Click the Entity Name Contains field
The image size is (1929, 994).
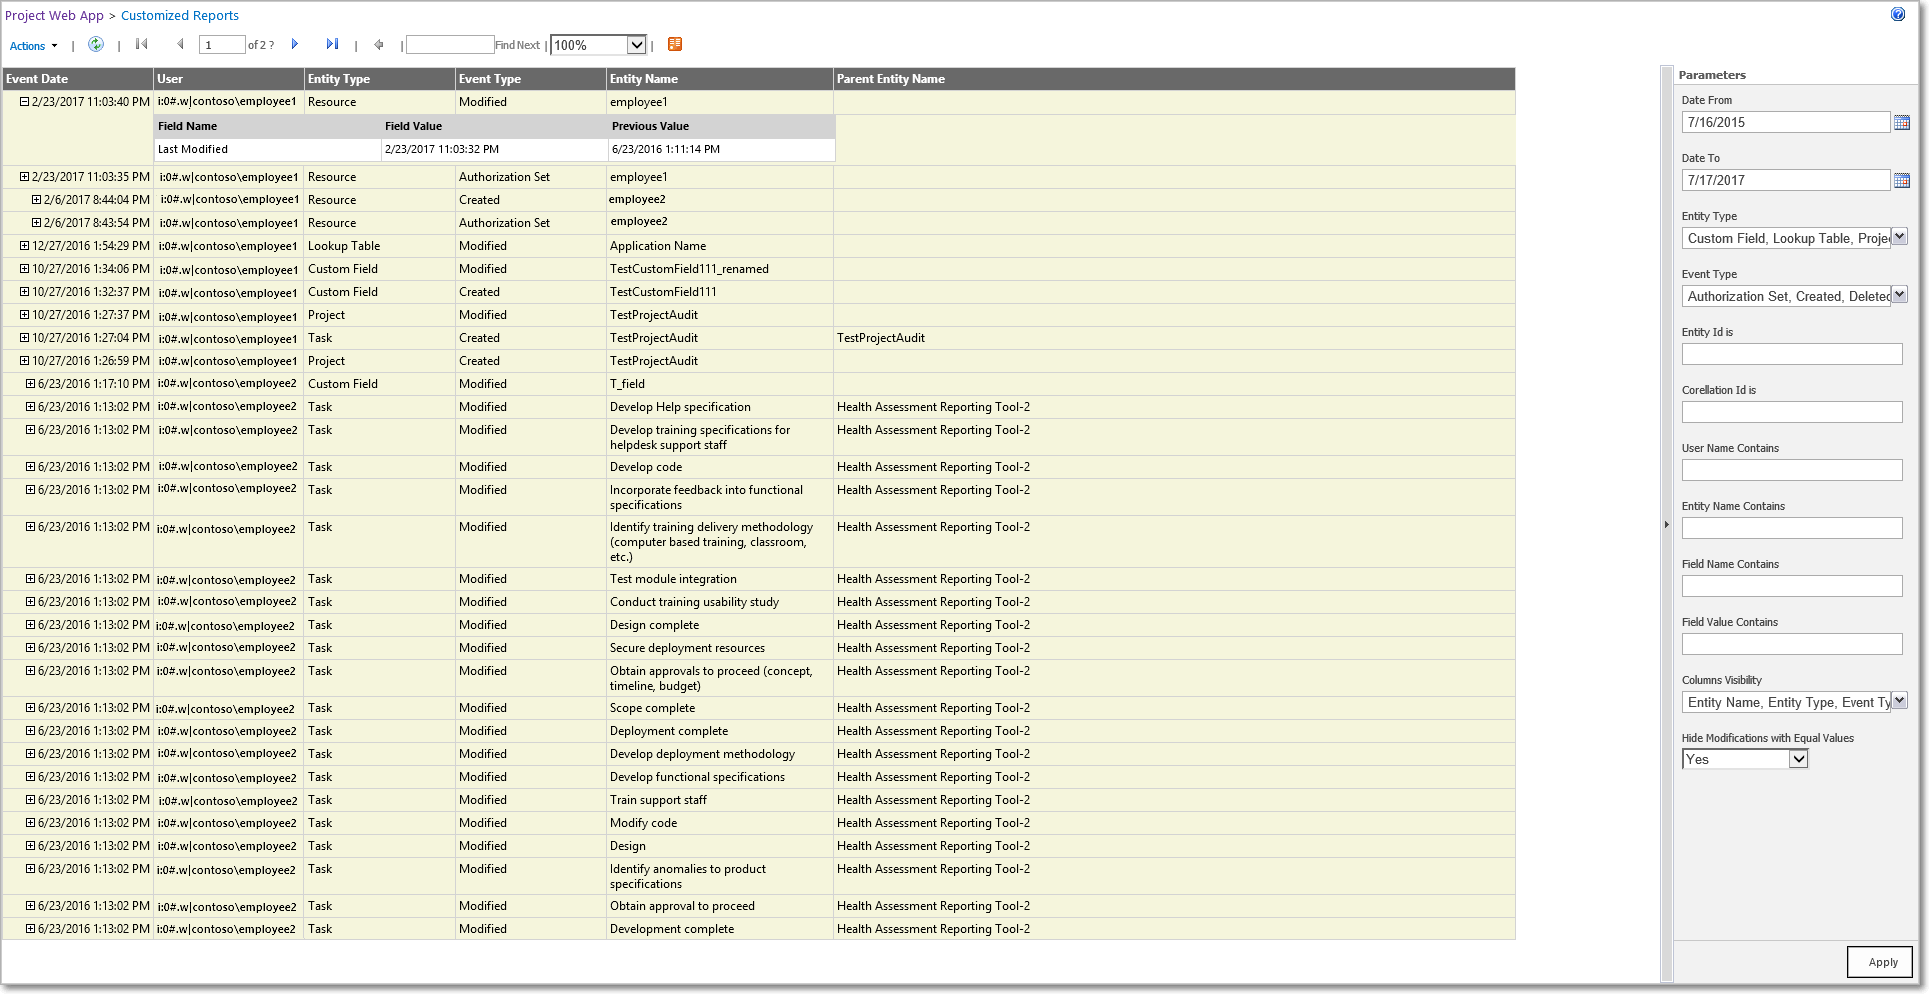pos(1792,528)
